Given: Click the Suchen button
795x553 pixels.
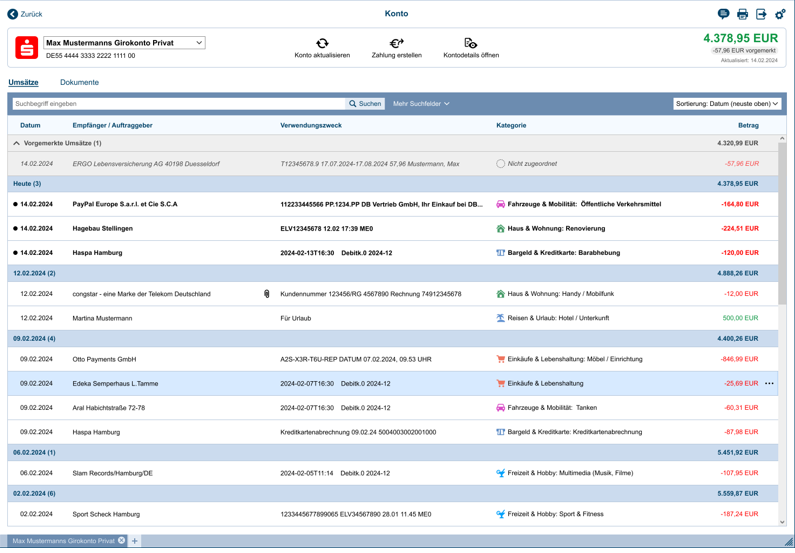Looking at the screenshot, I should (x=365, y=104).
